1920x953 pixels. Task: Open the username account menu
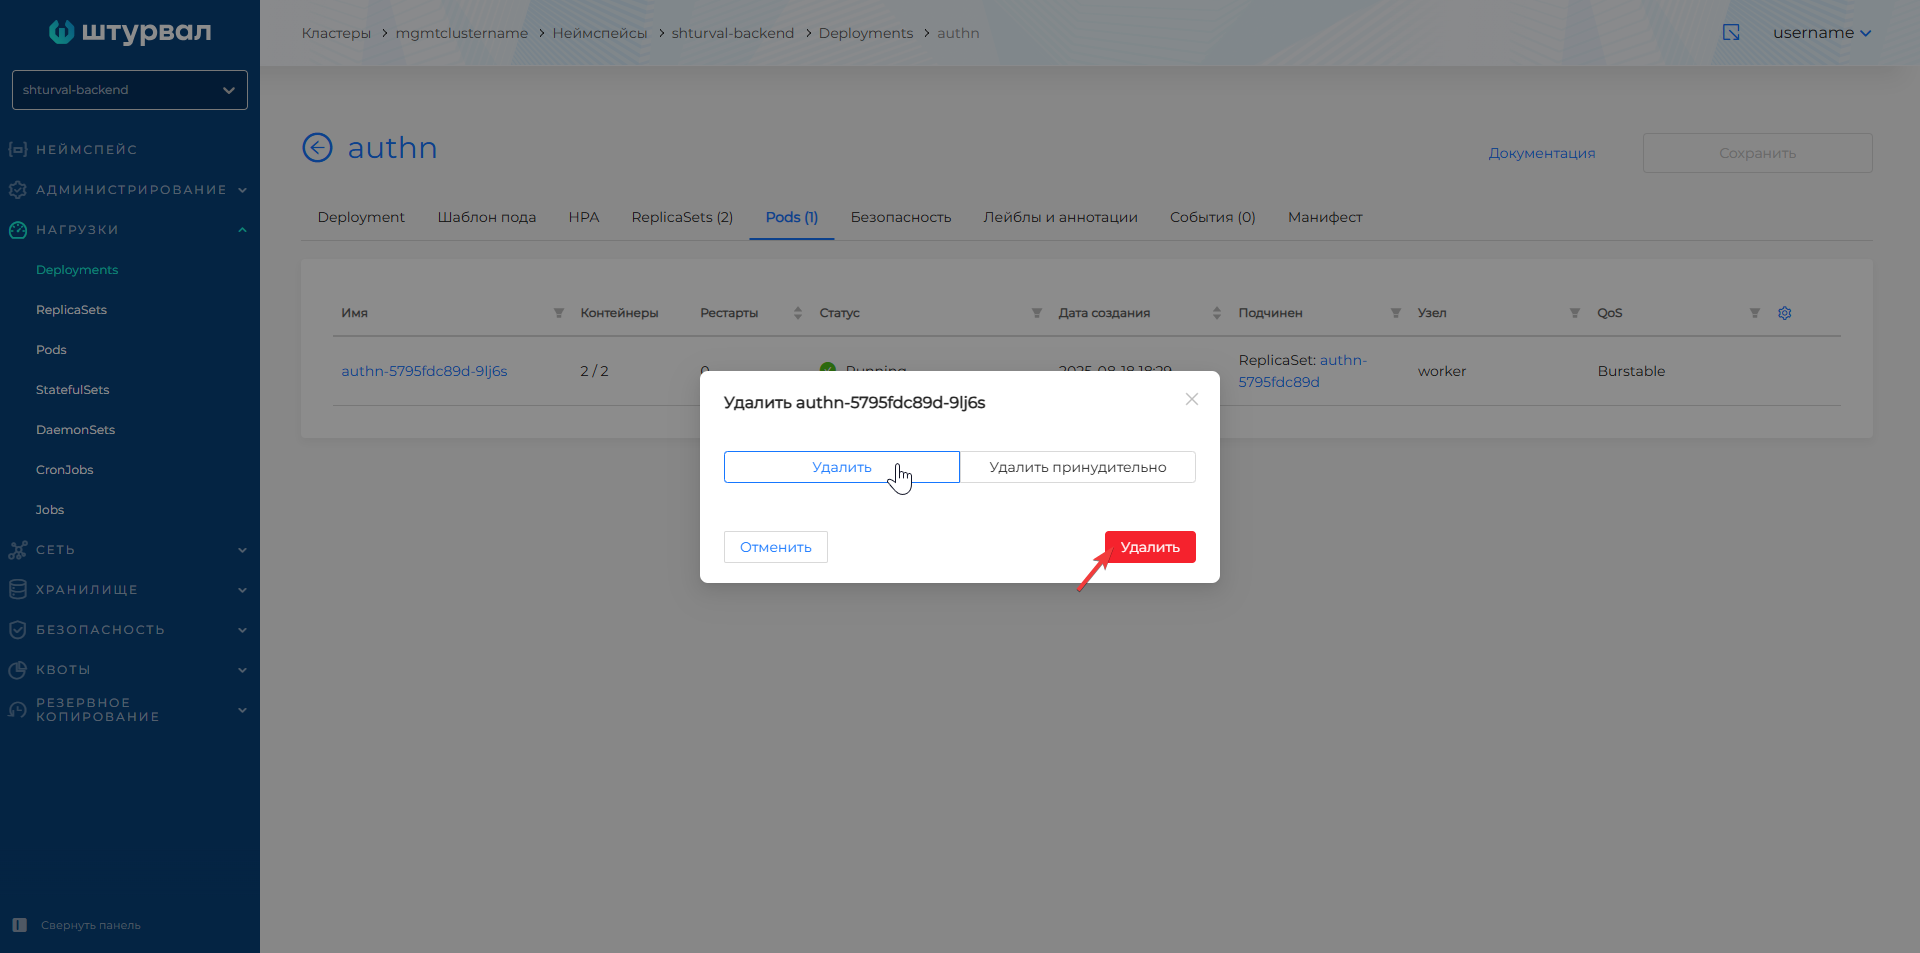pos(1821,33)
